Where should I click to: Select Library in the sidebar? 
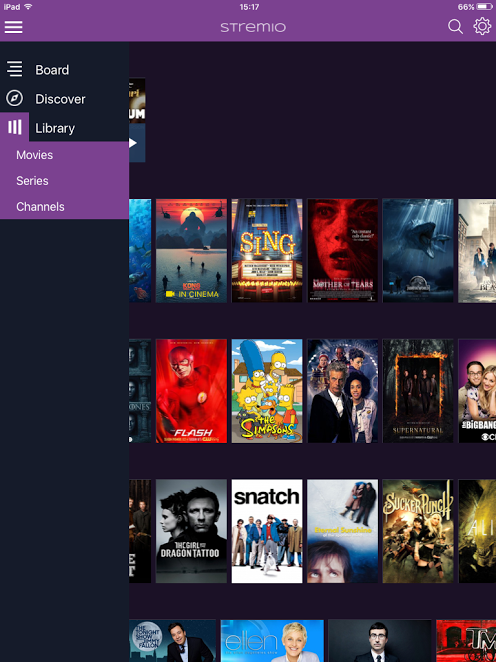55,128
